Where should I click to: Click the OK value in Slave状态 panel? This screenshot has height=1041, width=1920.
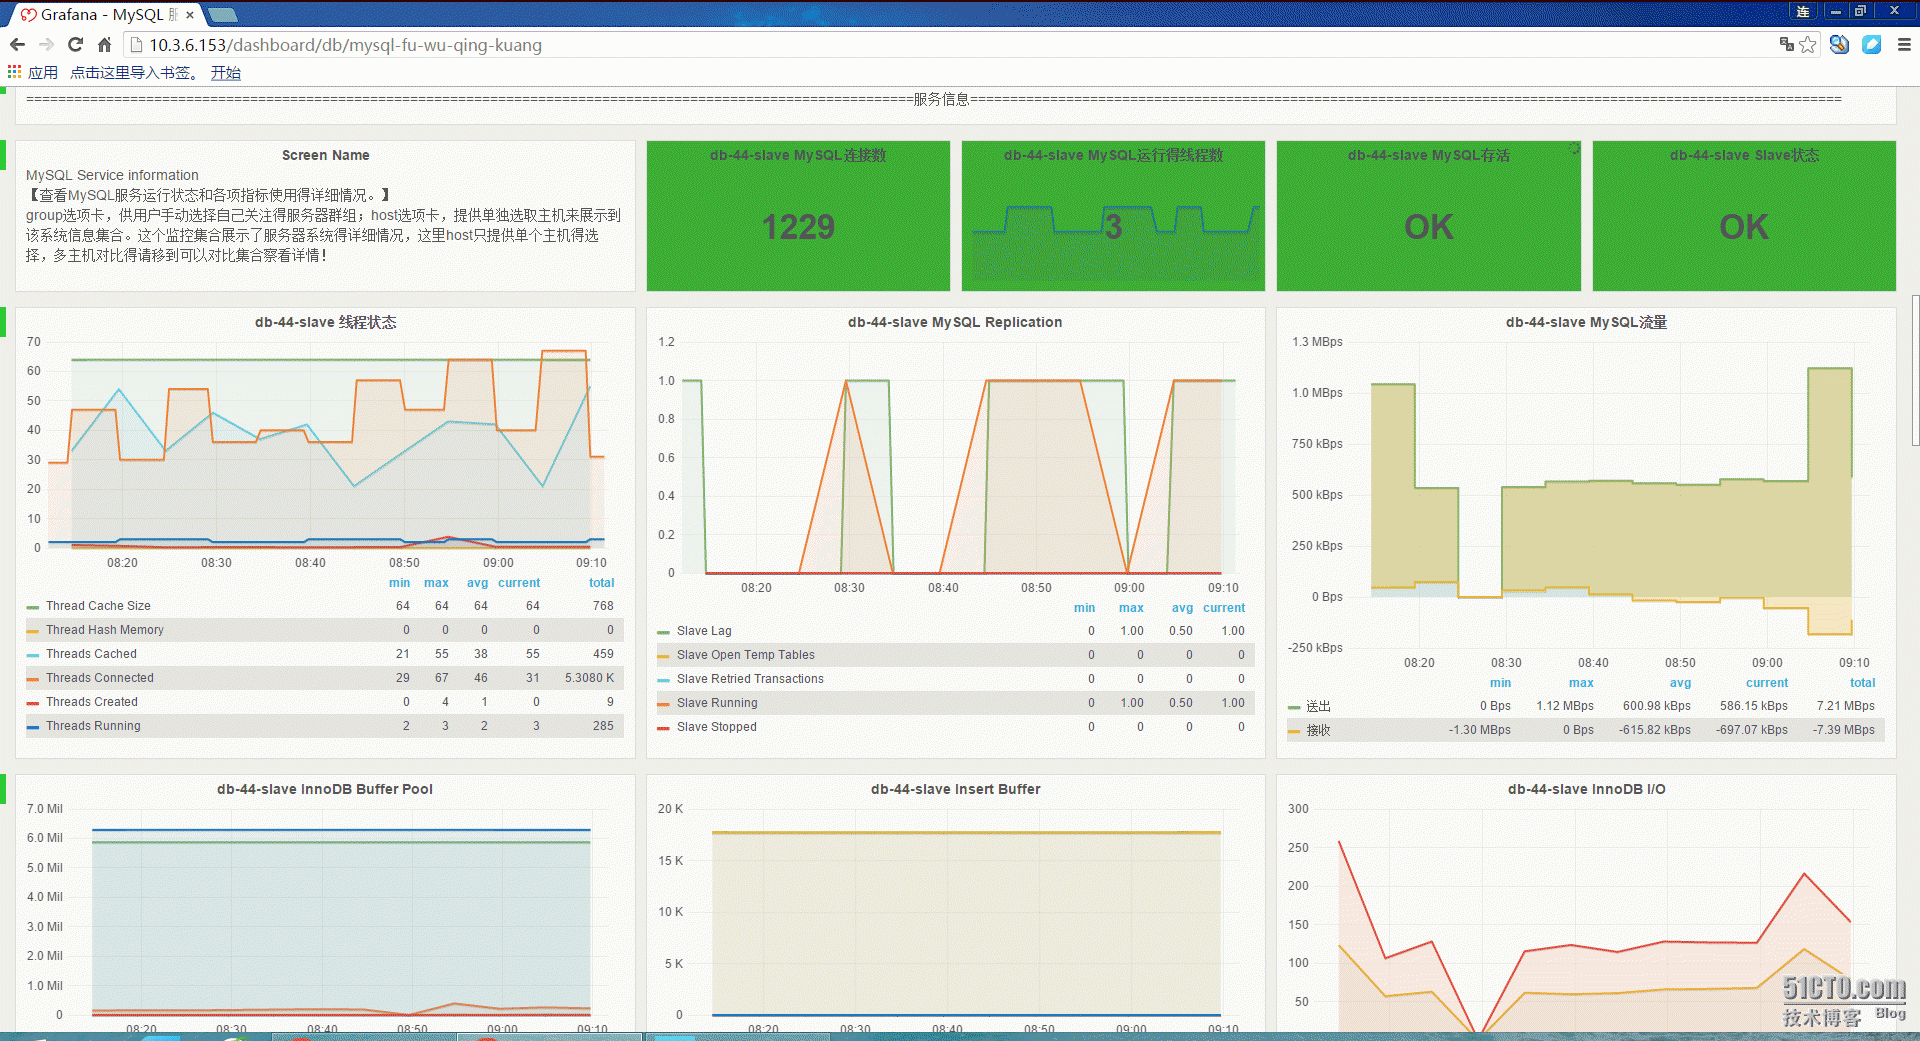point(1744,227)
